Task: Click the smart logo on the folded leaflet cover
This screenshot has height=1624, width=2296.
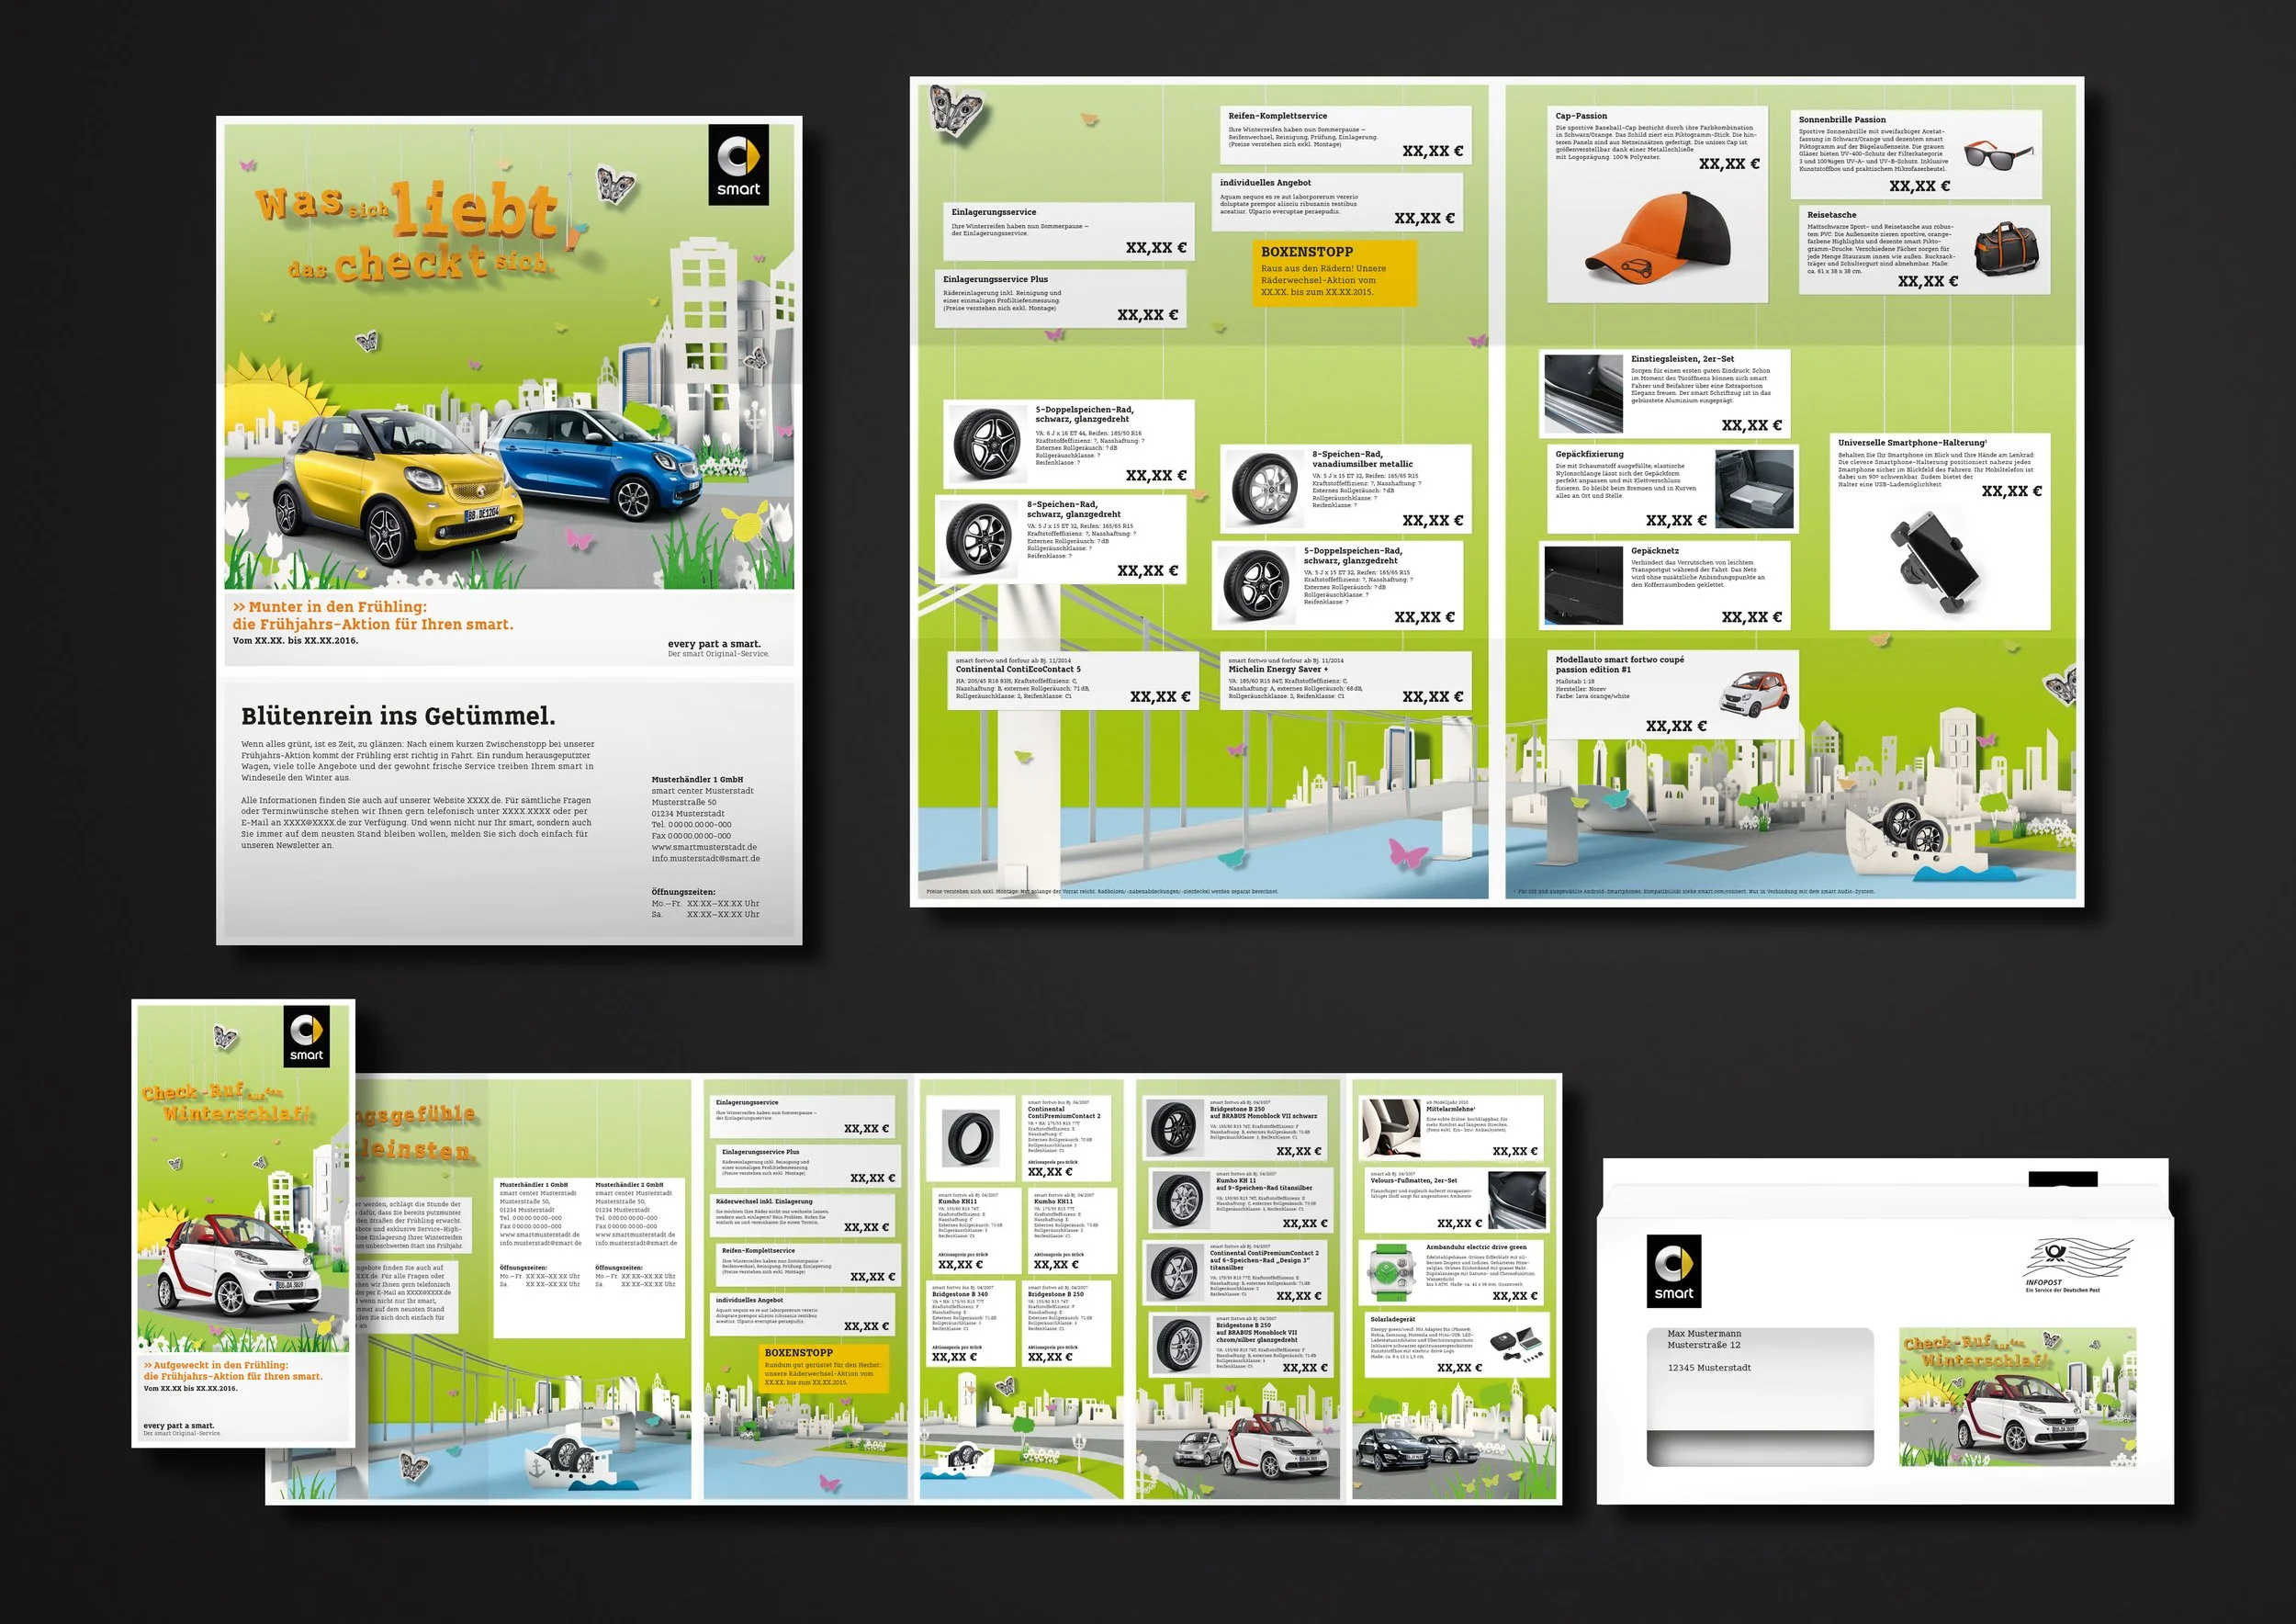Action: (x=306, y=1036)
